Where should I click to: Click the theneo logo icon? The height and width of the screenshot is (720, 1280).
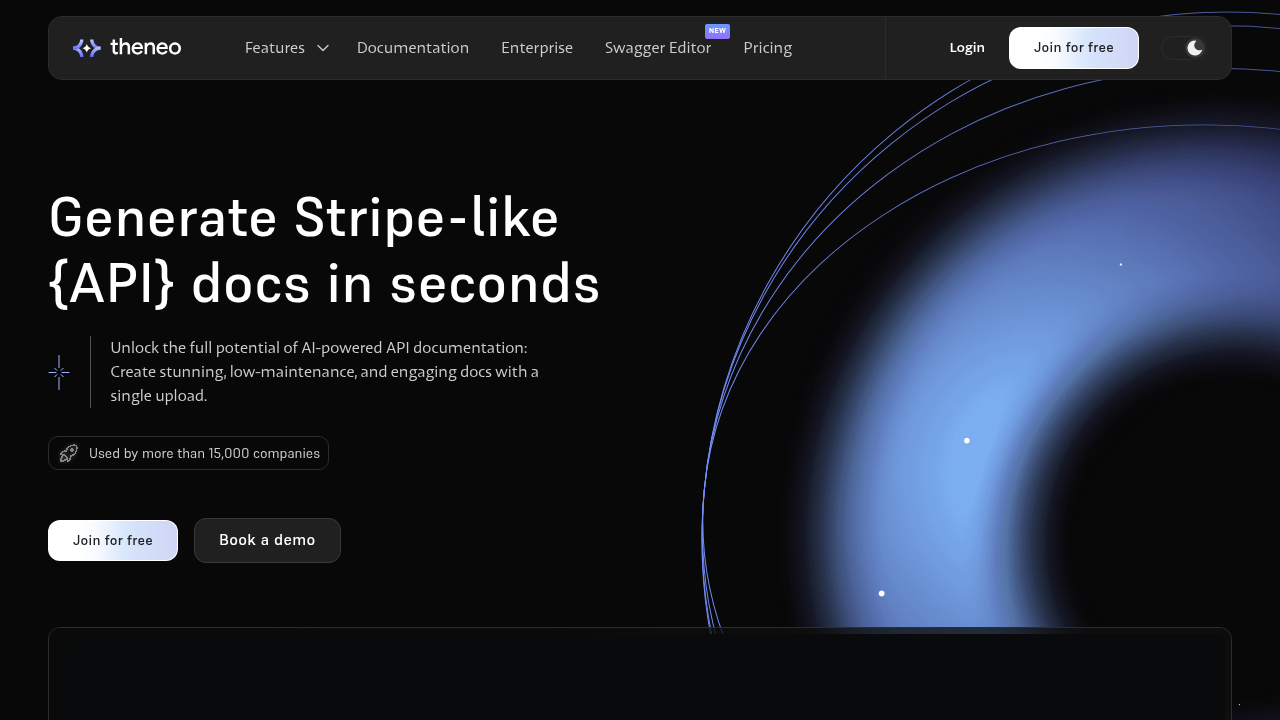pos(87,48)
